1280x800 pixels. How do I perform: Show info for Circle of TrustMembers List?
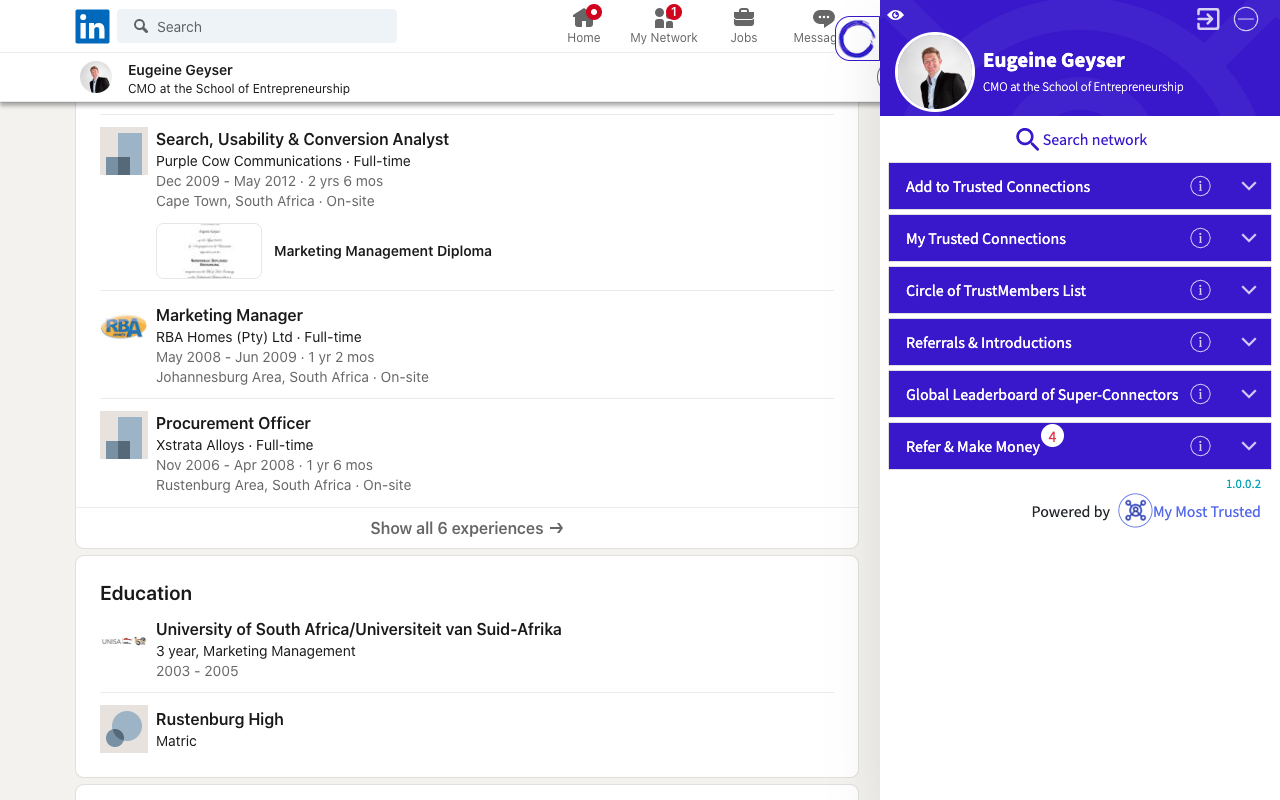[x=1201, y=290]
